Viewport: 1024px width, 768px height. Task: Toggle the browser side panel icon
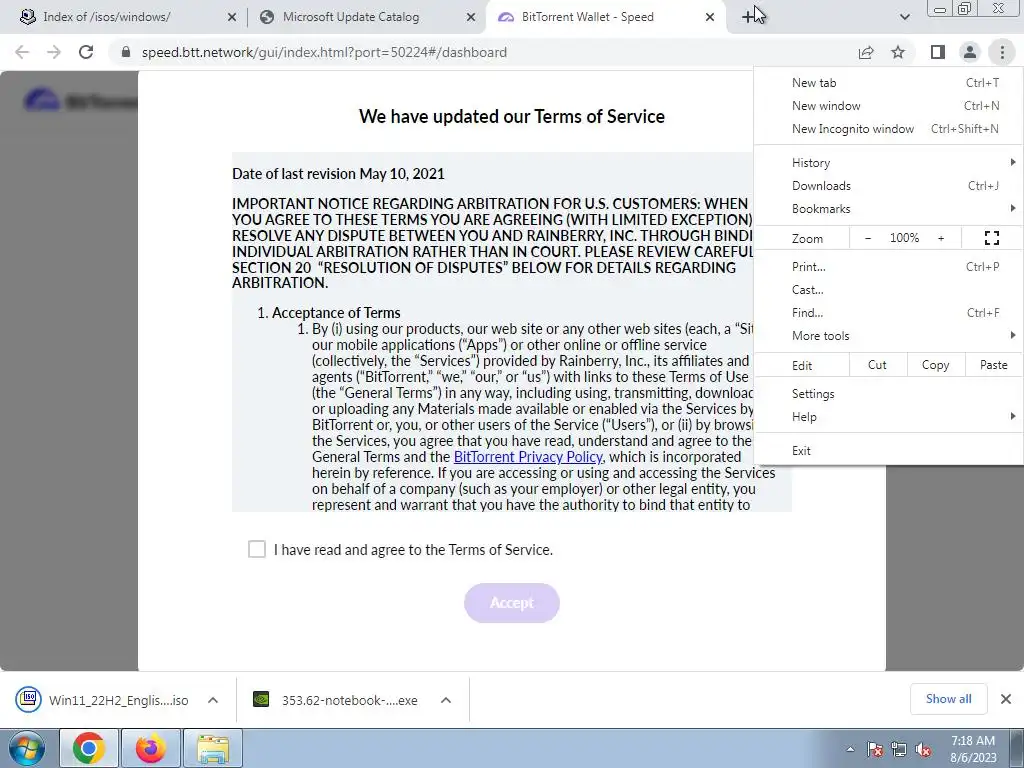938,52
